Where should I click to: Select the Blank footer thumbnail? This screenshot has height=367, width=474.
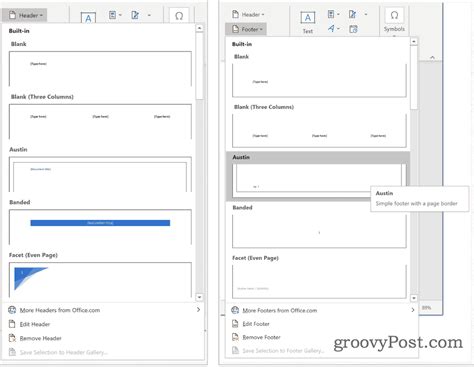319,80
